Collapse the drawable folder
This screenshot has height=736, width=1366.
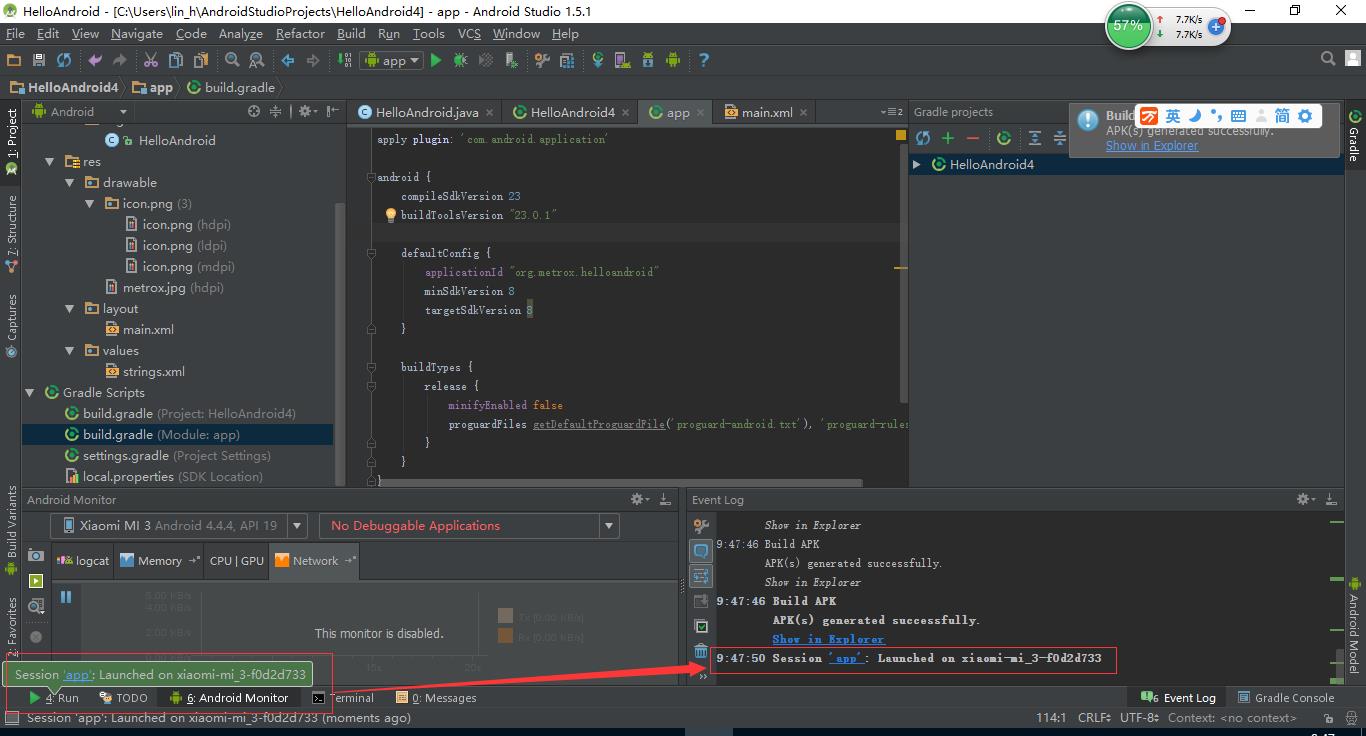(x=70, y=182)
